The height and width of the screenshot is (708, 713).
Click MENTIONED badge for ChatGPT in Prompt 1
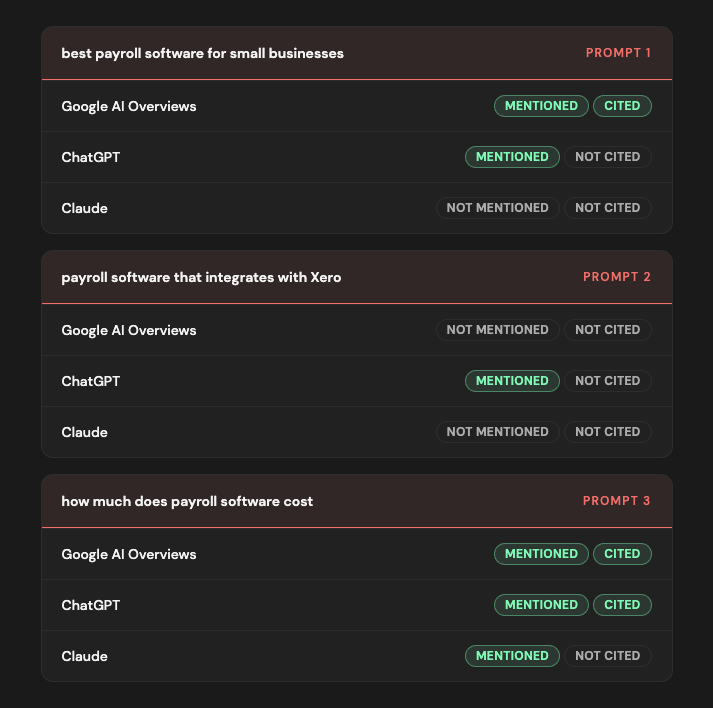[512, 157]
